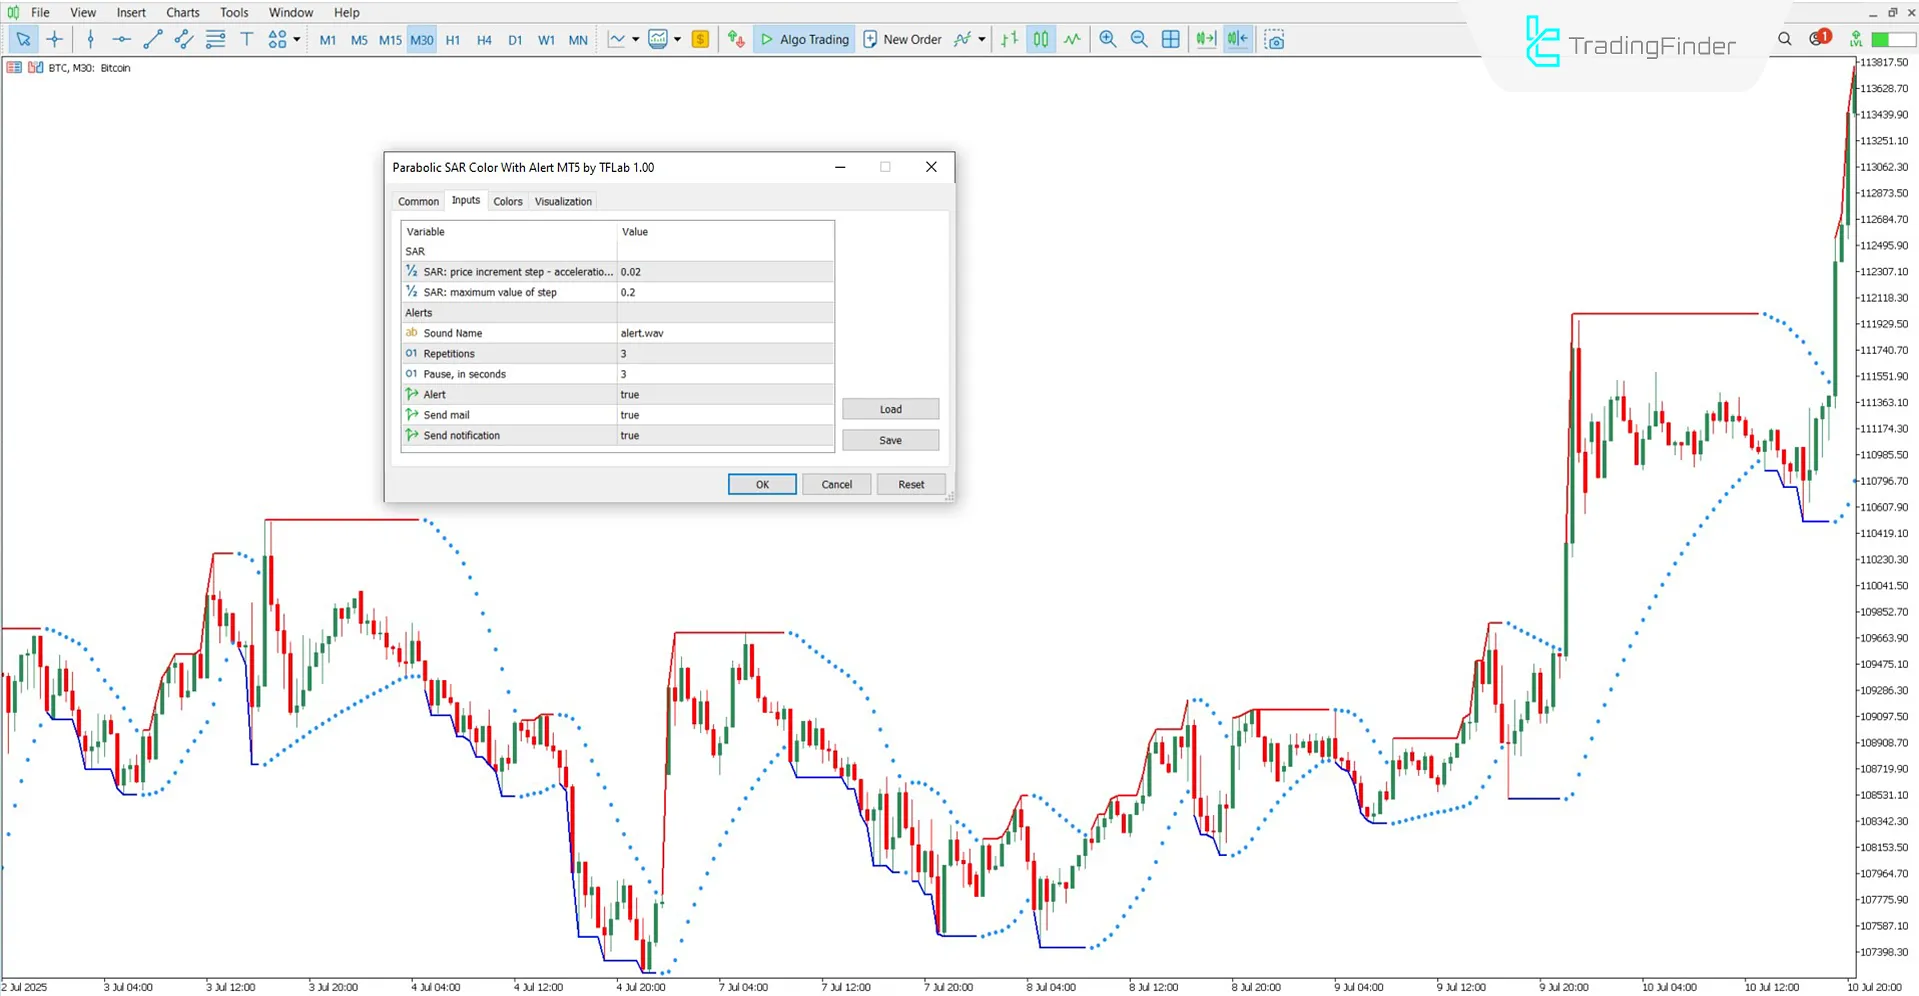The width and height of the screenshot is (1919, 996).
Task: Select the Crosshair tool
Action: pyautogui.click(x=55, y=39)
